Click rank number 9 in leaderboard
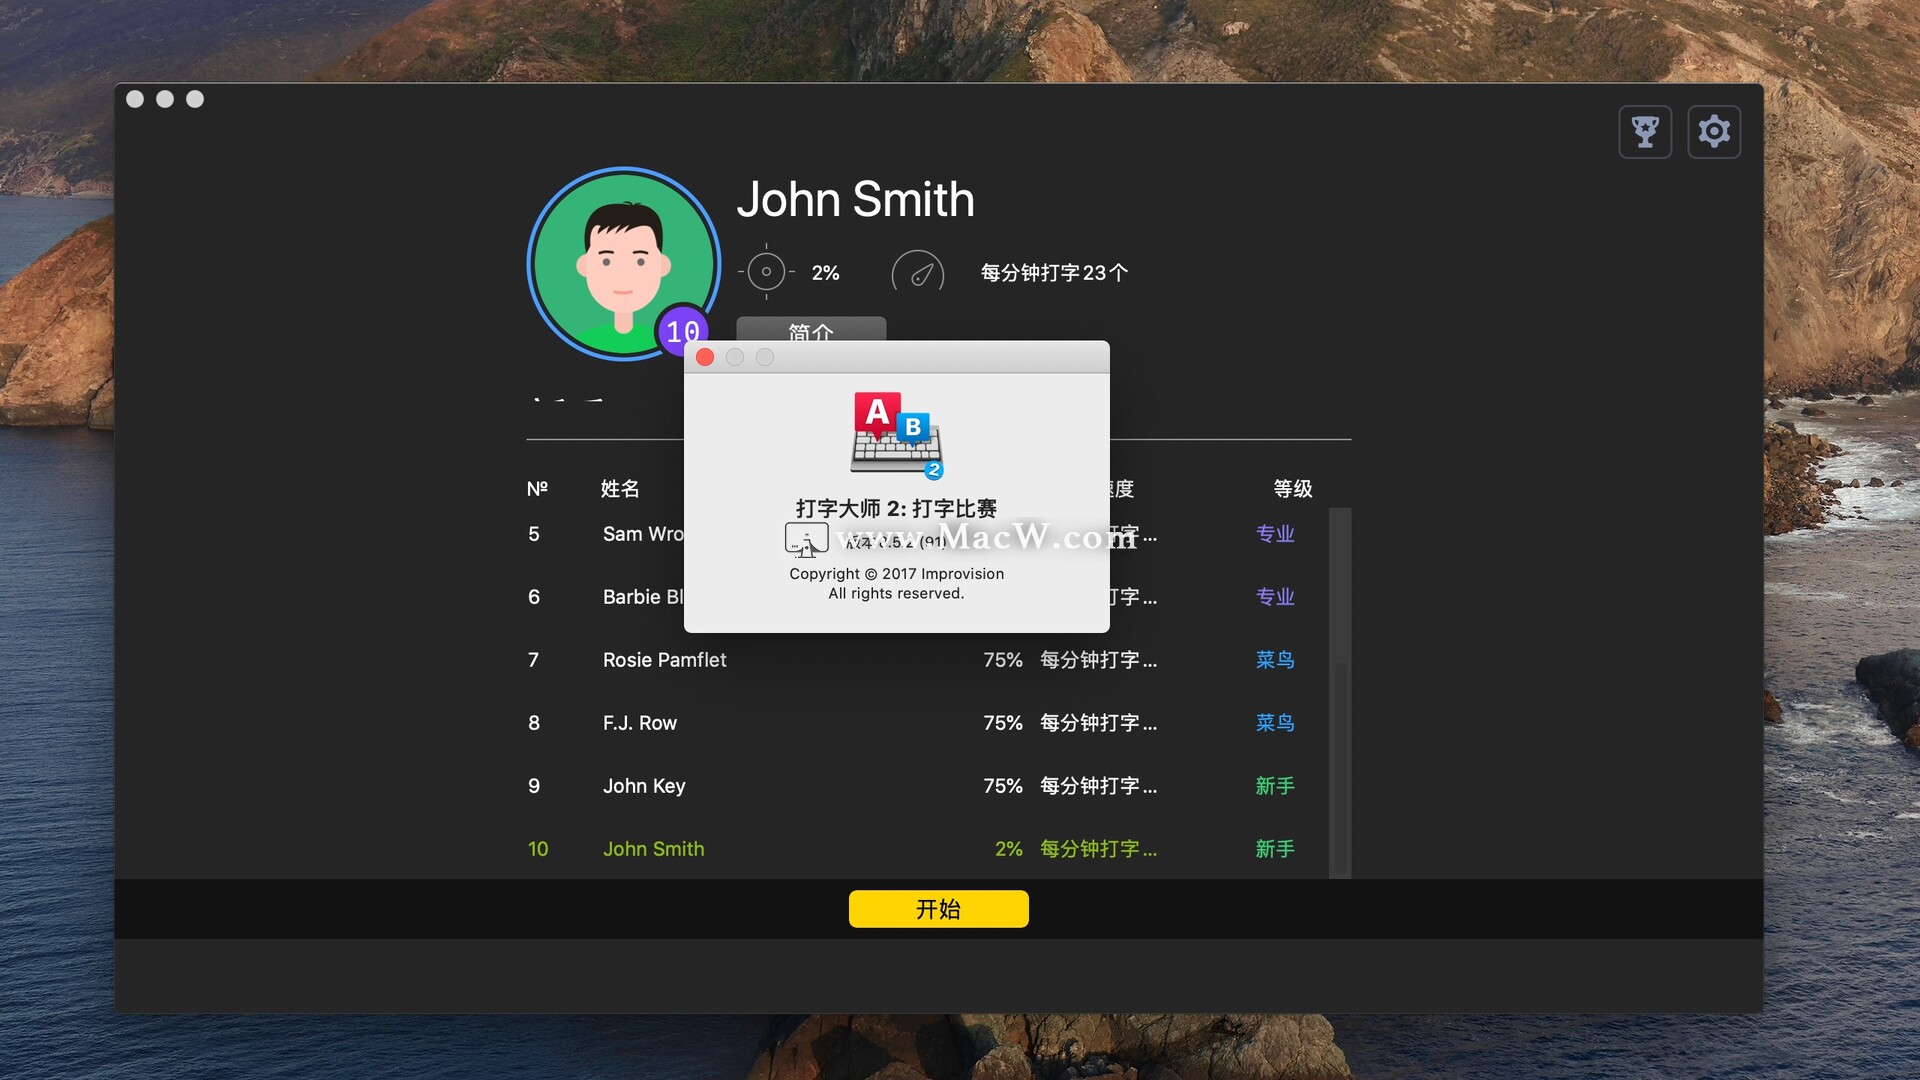This screenshot has height=1080, width=1920. coord(534,786)
